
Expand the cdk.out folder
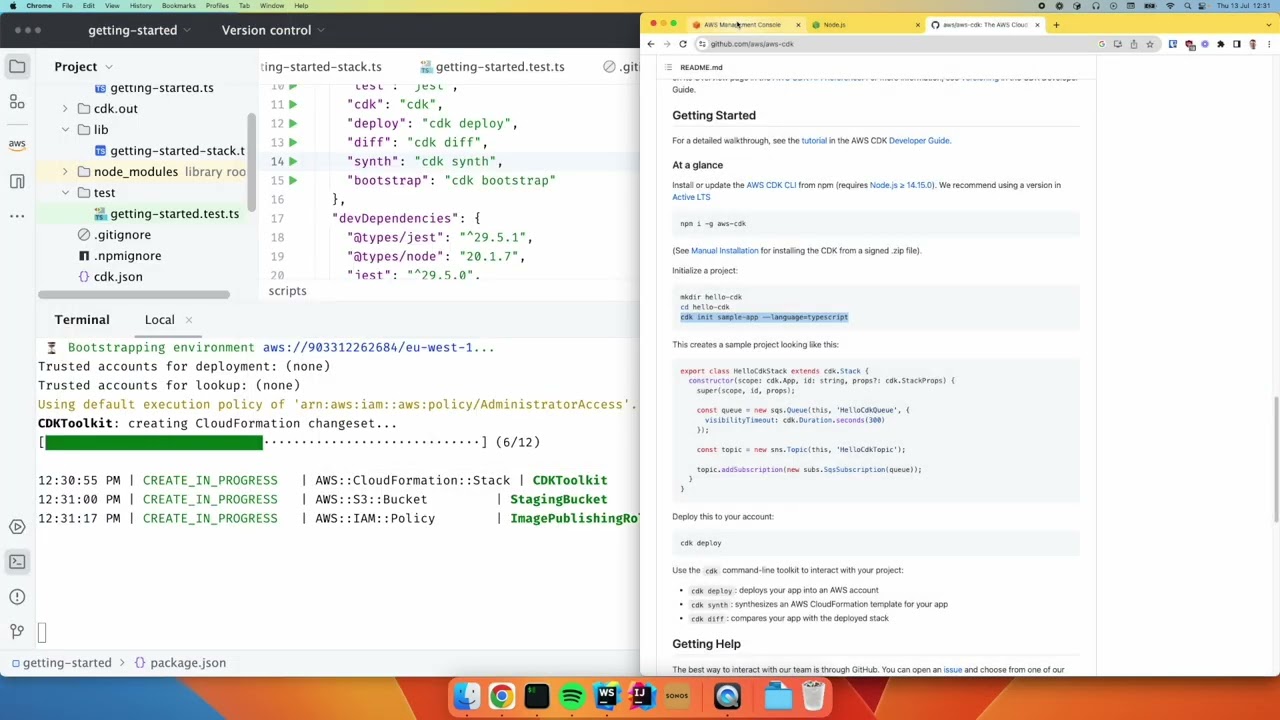click(x=65, y=109)
